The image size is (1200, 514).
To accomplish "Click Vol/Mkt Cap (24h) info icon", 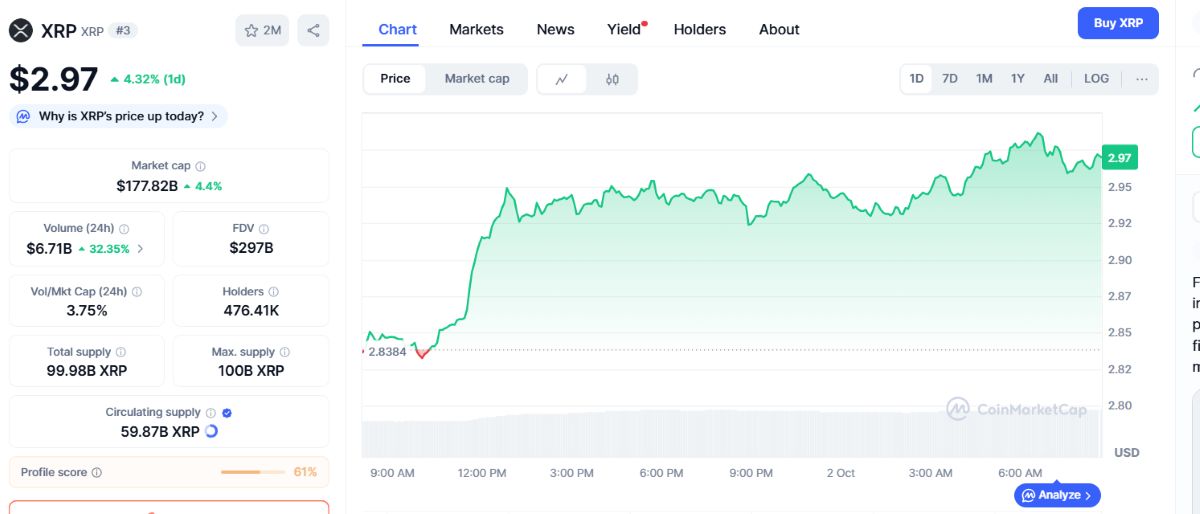I will [x=137, y=292].
